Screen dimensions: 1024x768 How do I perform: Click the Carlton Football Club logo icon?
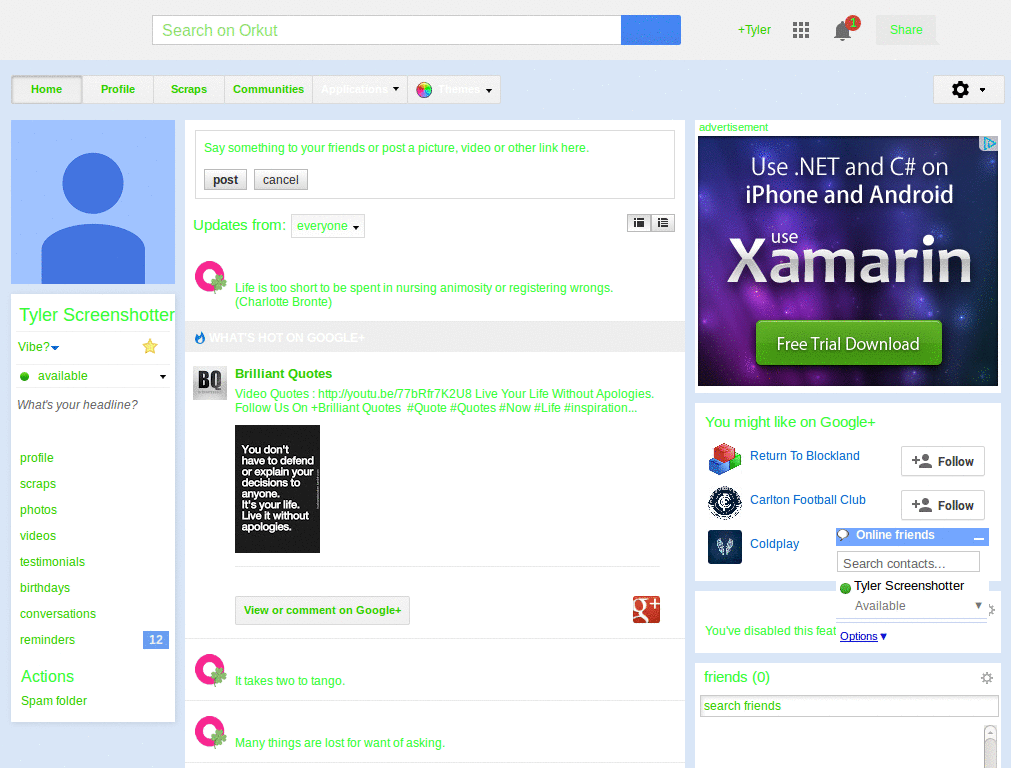(725, 503)
